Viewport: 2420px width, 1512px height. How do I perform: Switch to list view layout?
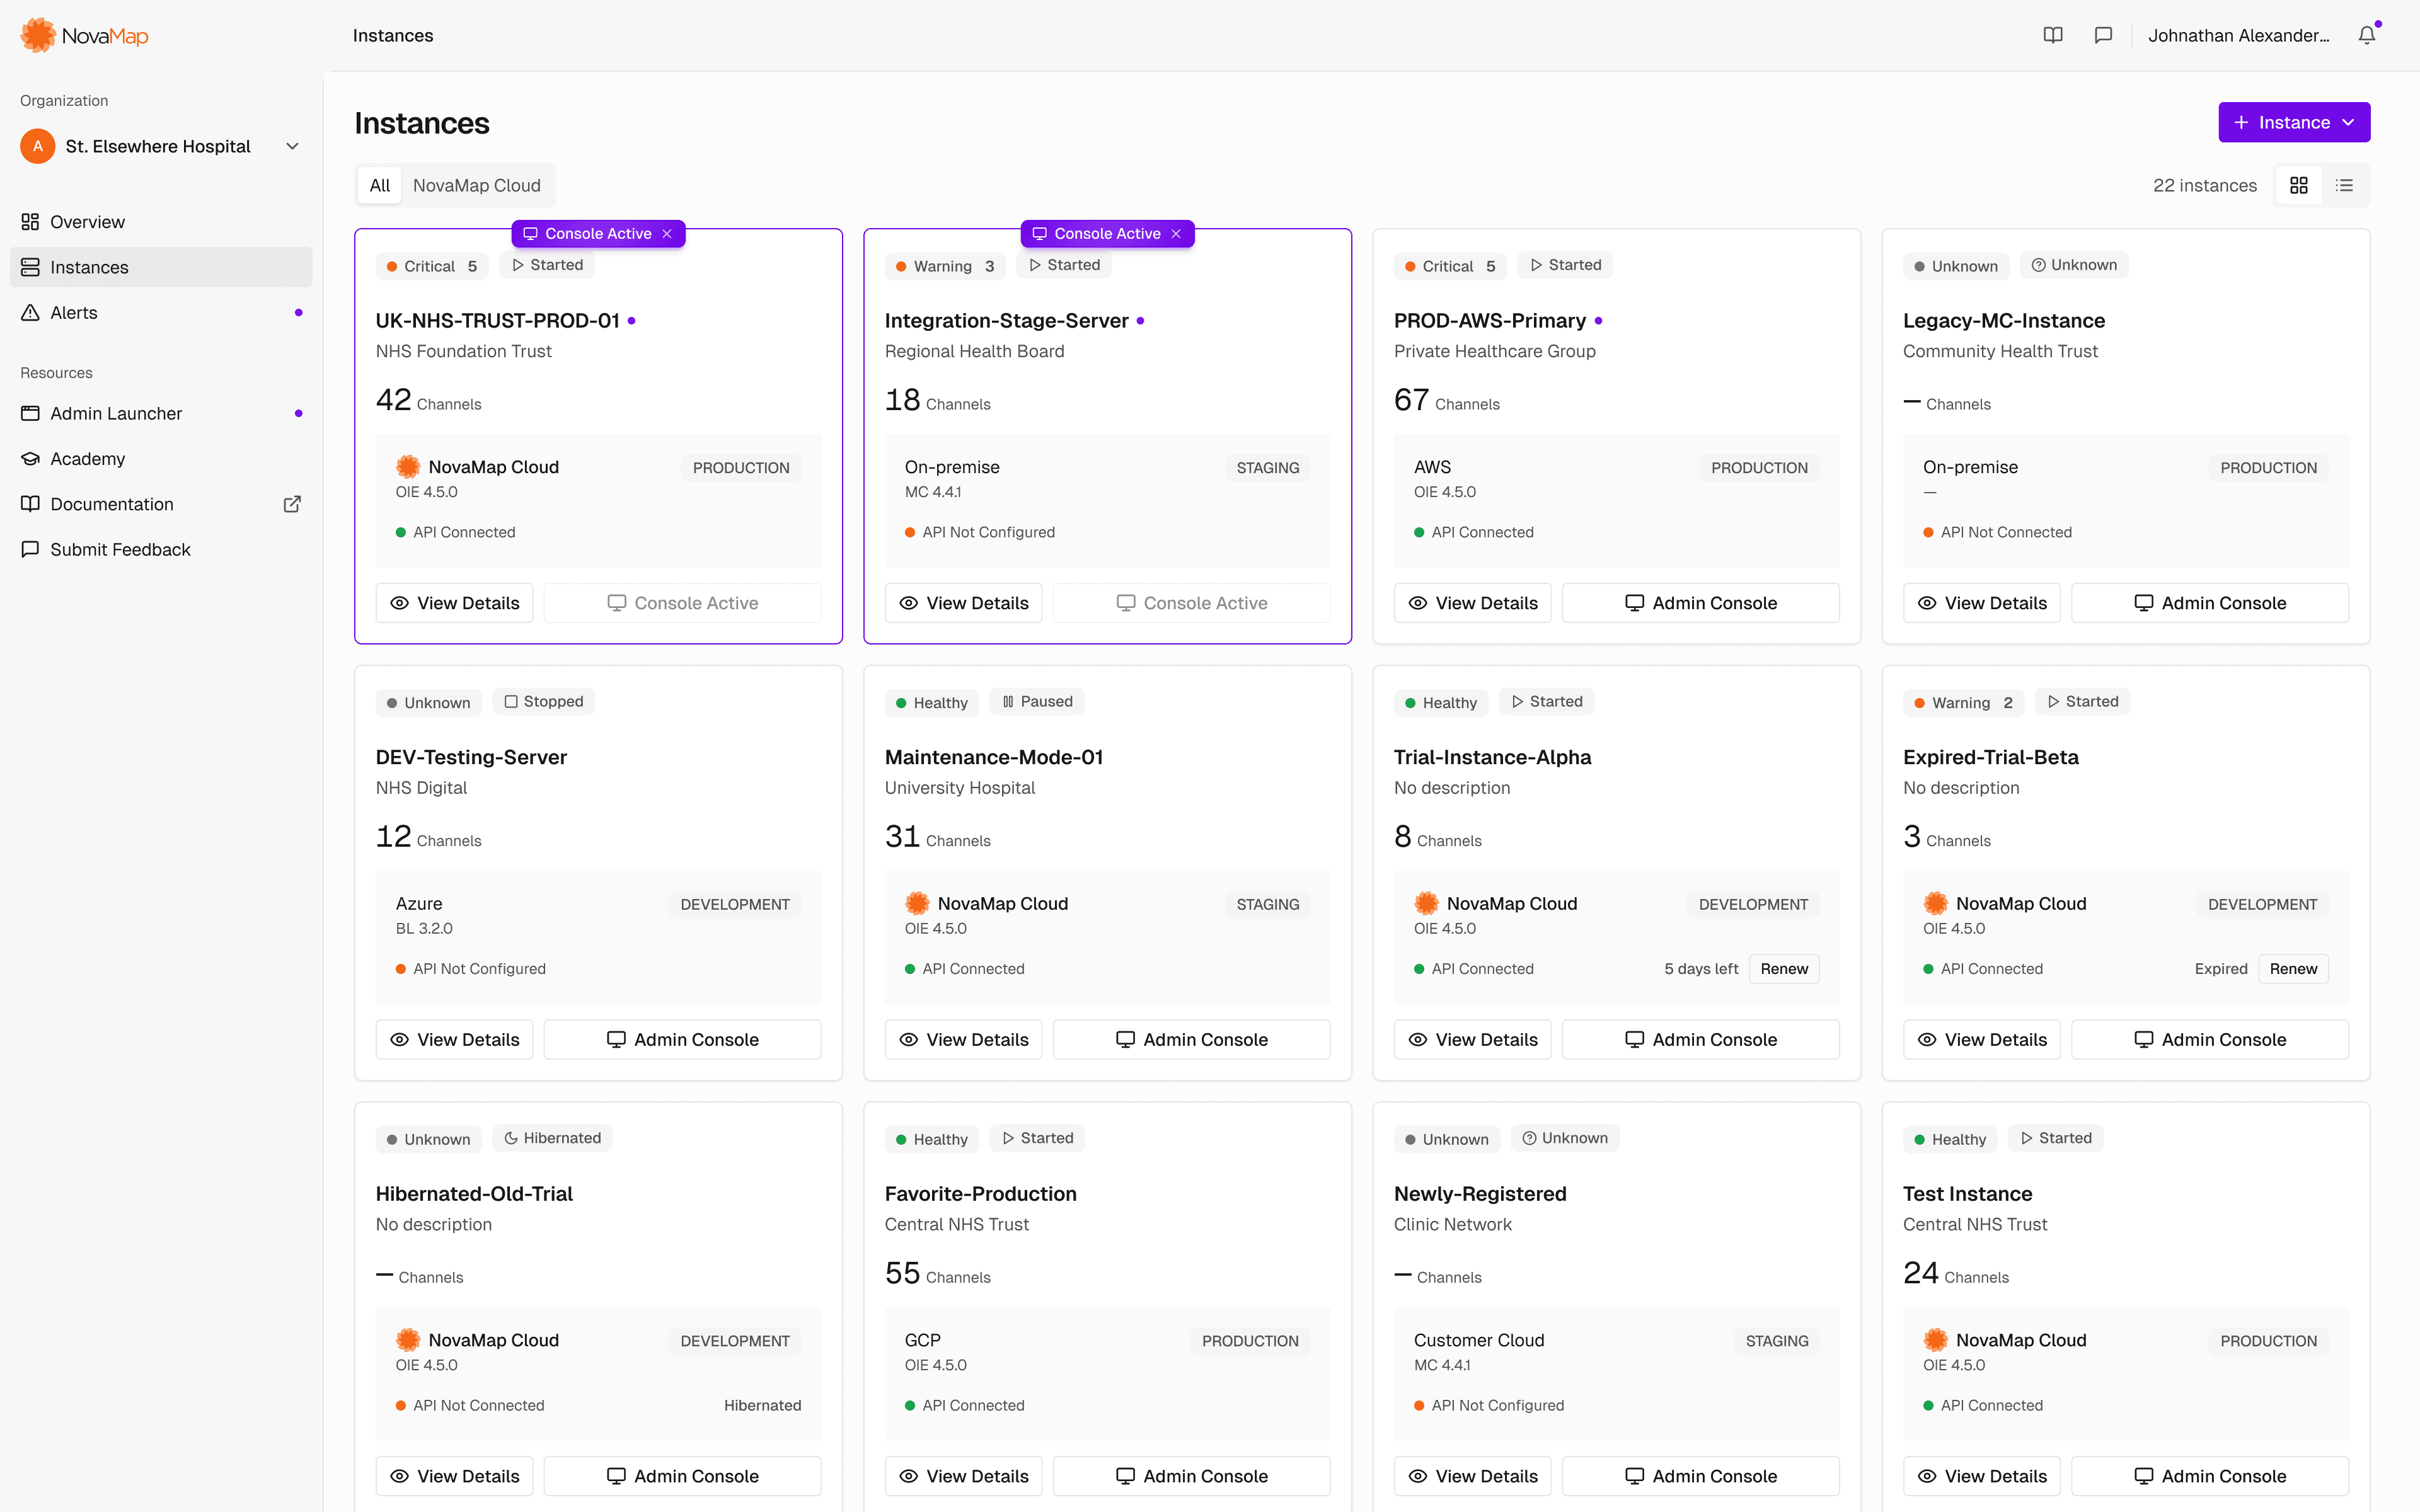coord(2344,185)
